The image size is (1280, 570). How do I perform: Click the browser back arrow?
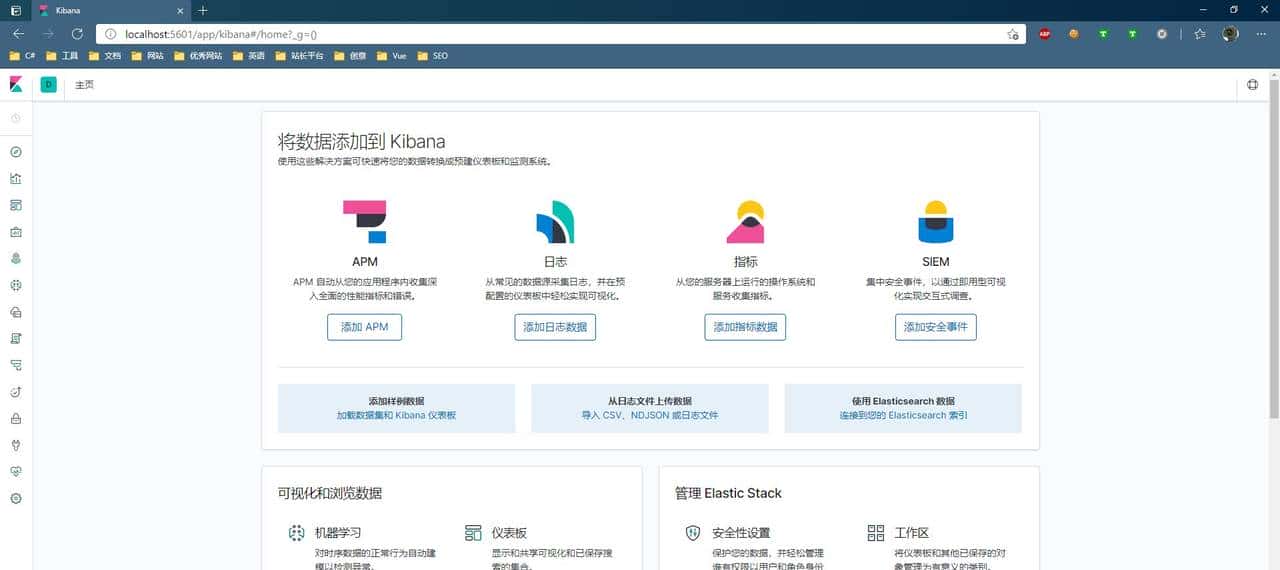pyautogui.click(x=19, y=33)
